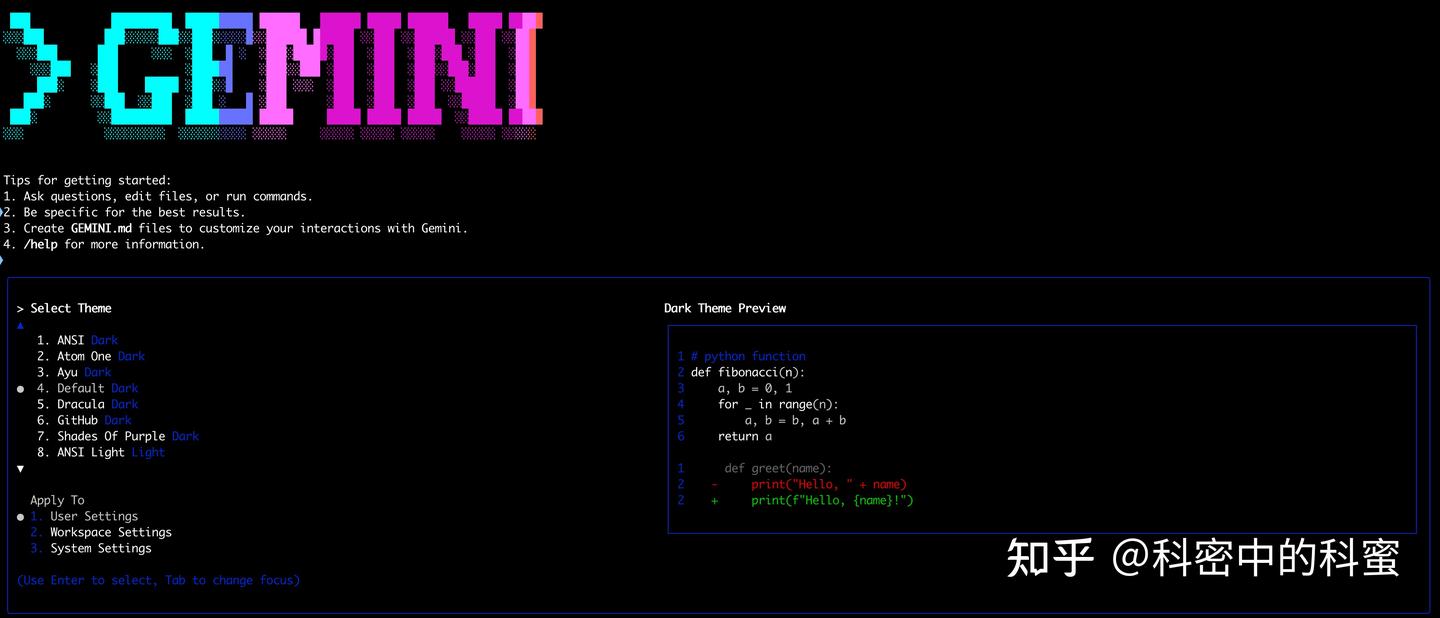Choose the Ayu Dark theme

point(85,371)
